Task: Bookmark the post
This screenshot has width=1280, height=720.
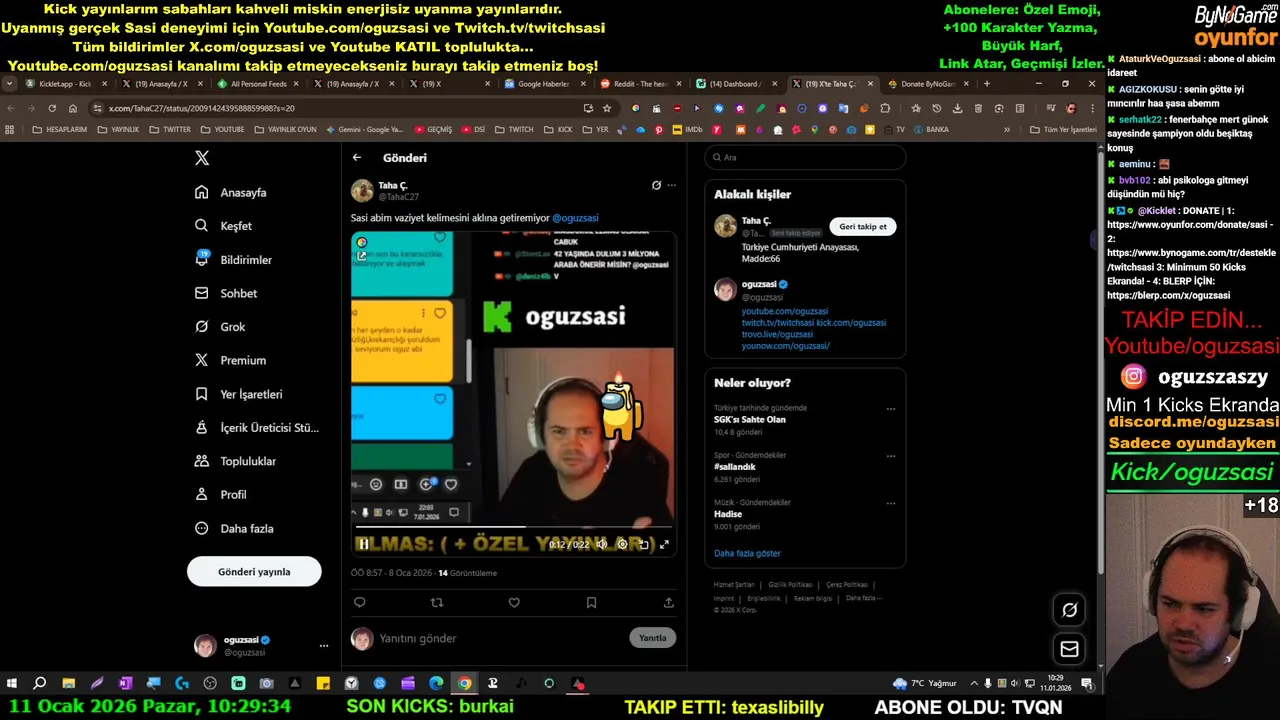Action: (x=591, y=602)
